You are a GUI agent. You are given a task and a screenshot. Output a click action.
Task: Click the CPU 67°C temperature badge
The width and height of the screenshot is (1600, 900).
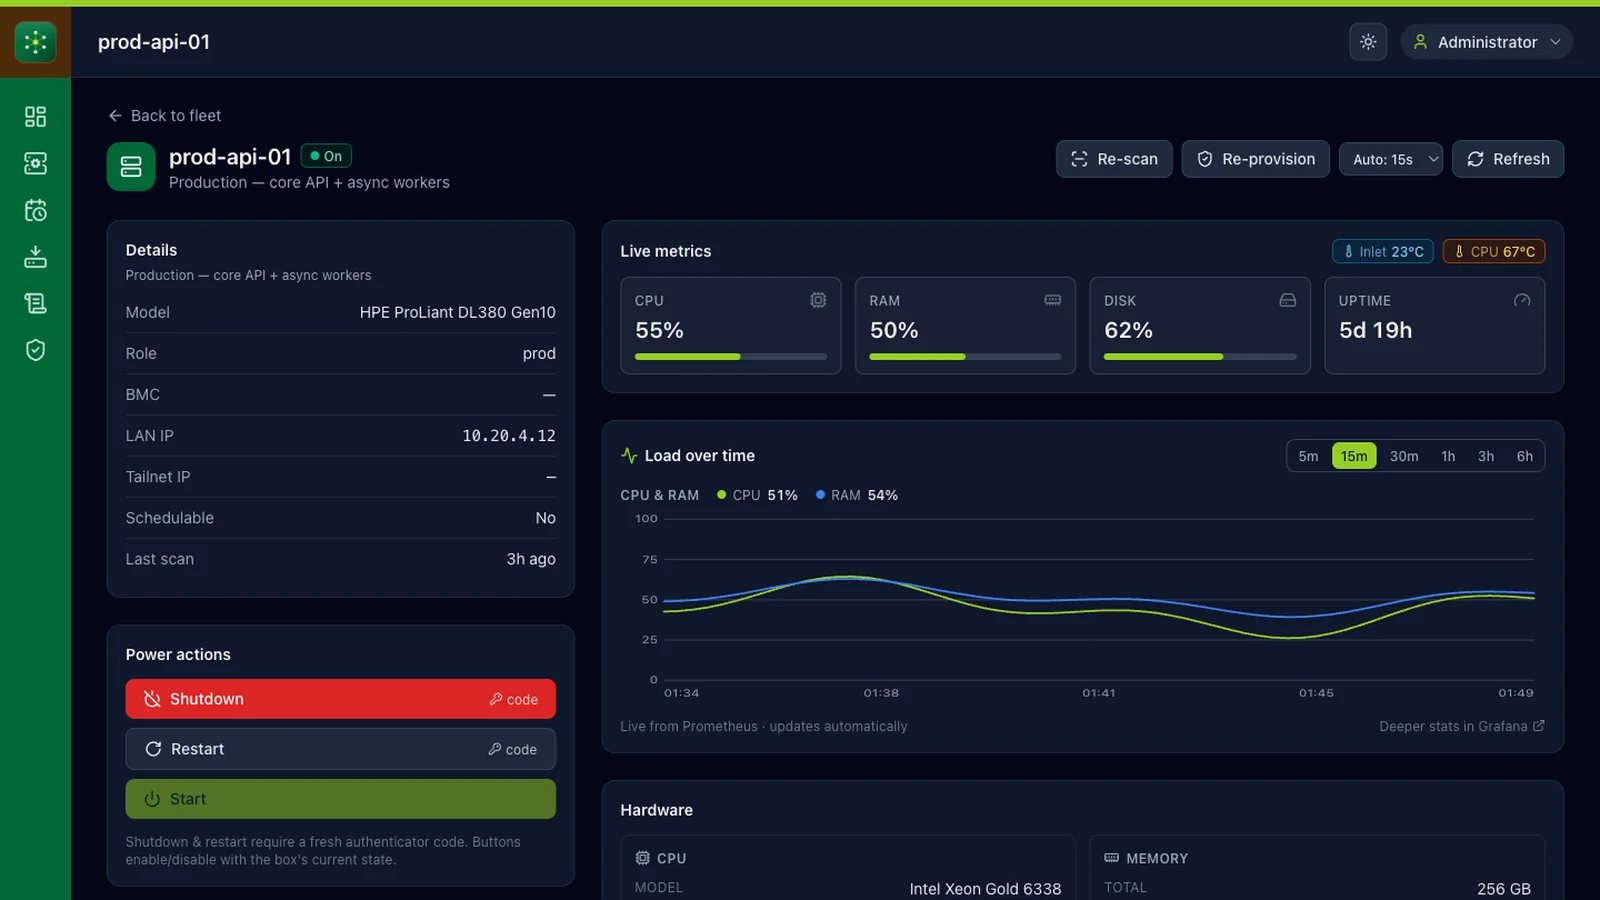click(1494, 252)
